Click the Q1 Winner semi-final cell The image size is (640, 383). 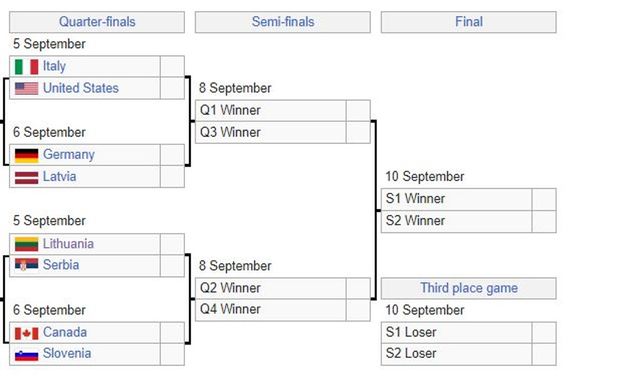271,110
